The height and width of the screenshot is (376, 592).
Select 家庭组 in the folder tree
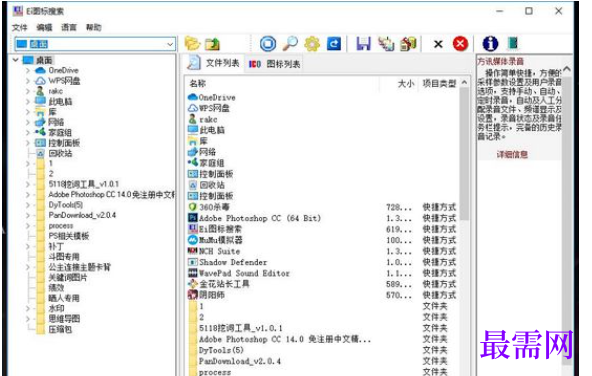coord(60,133)
